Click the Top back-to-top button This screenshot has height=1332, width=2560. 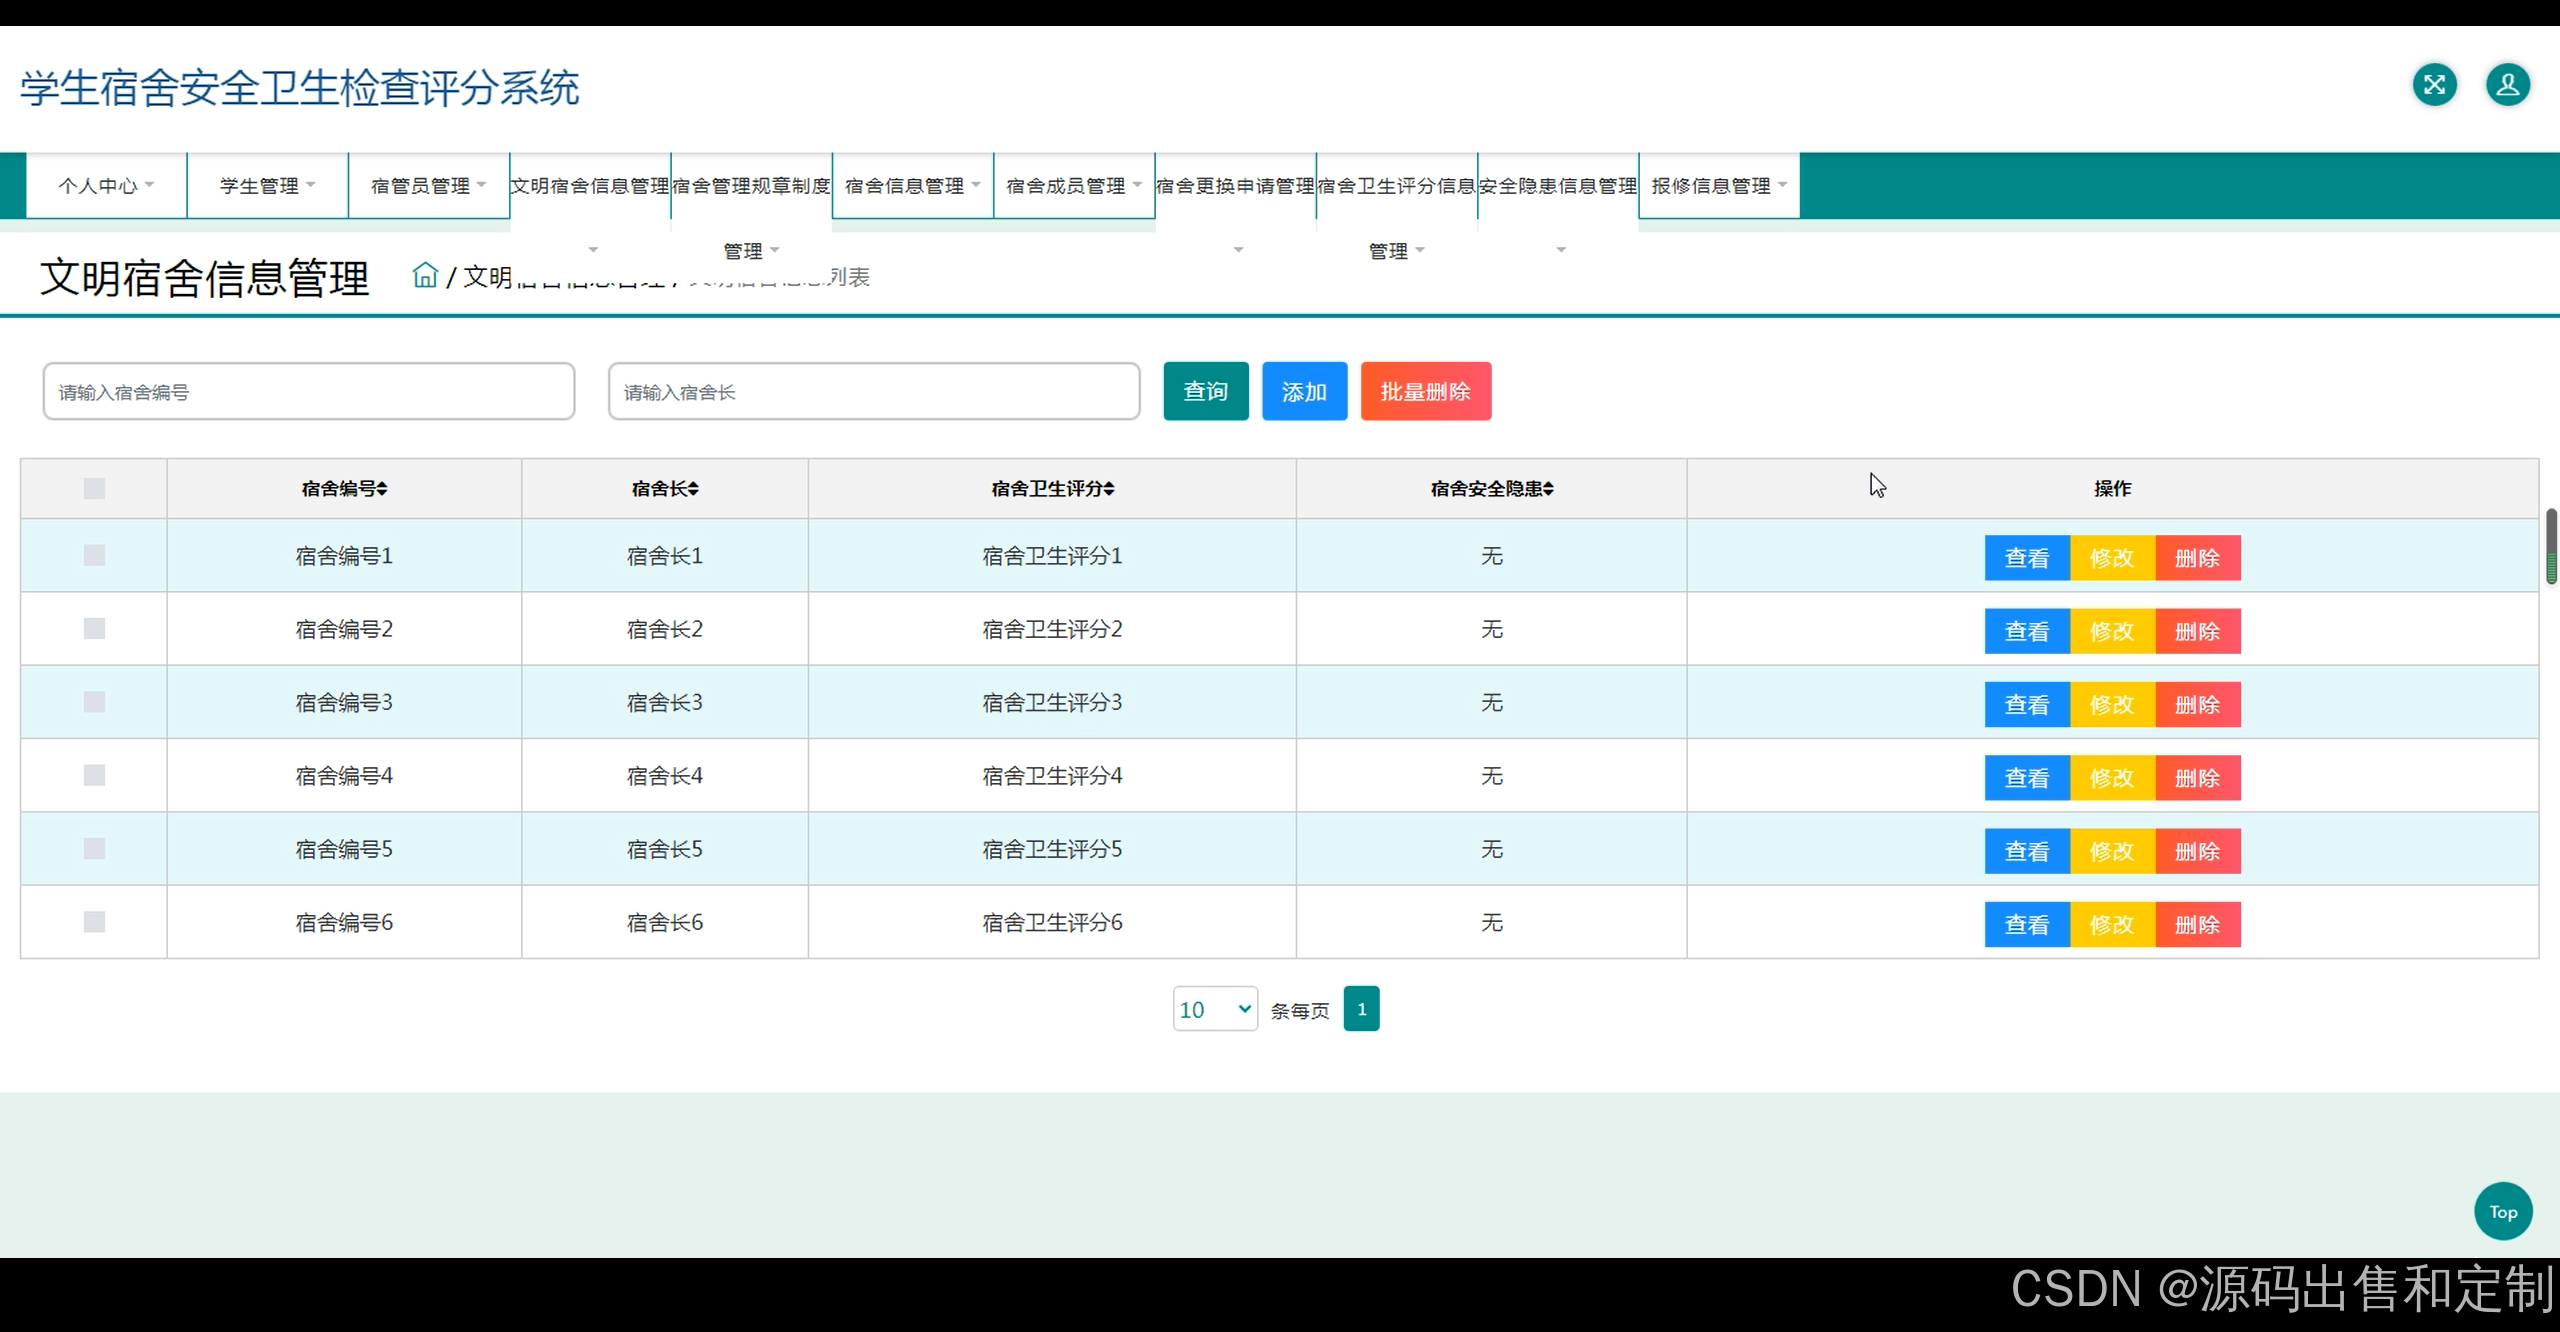click(x=2502, y=1211)
